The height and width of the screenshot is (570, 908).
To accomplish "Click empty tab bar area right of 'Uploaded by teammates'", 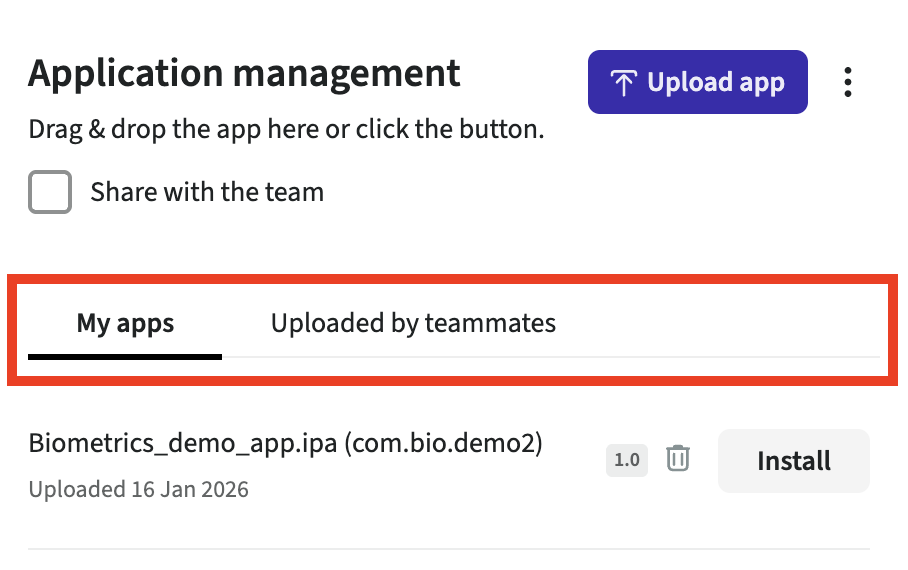I will (720, 324).
